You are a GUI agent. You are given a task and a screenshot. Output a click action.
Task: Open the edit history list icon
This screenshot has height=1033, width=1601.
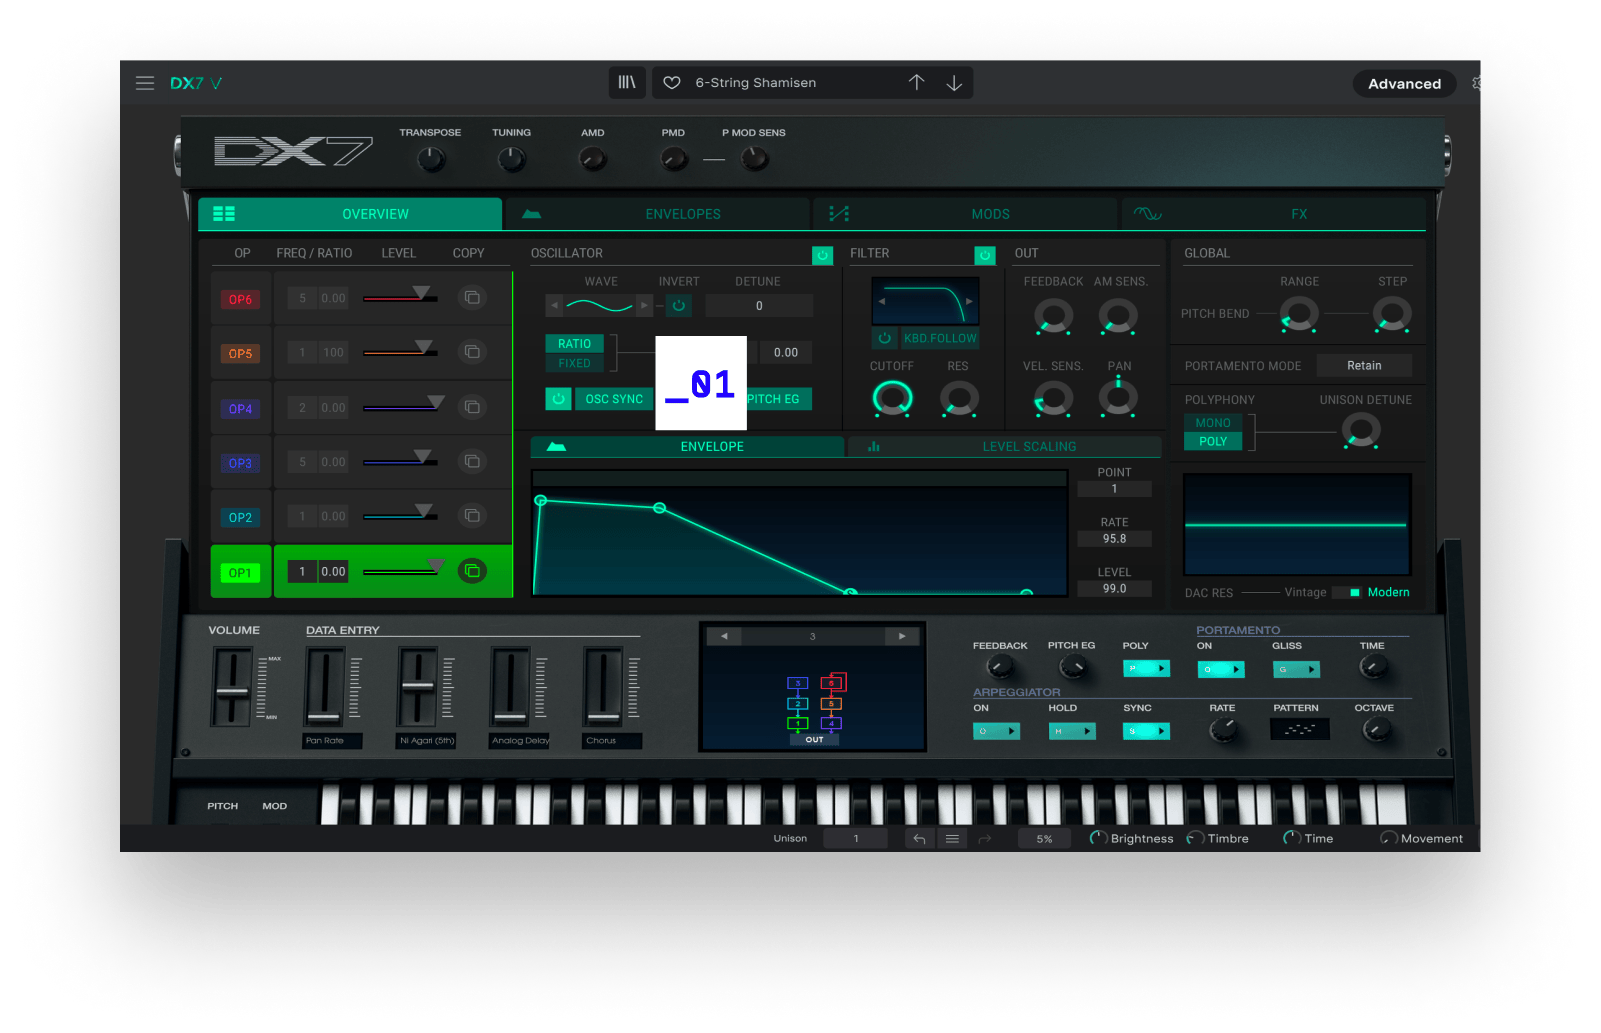click(x=952, y=839)
